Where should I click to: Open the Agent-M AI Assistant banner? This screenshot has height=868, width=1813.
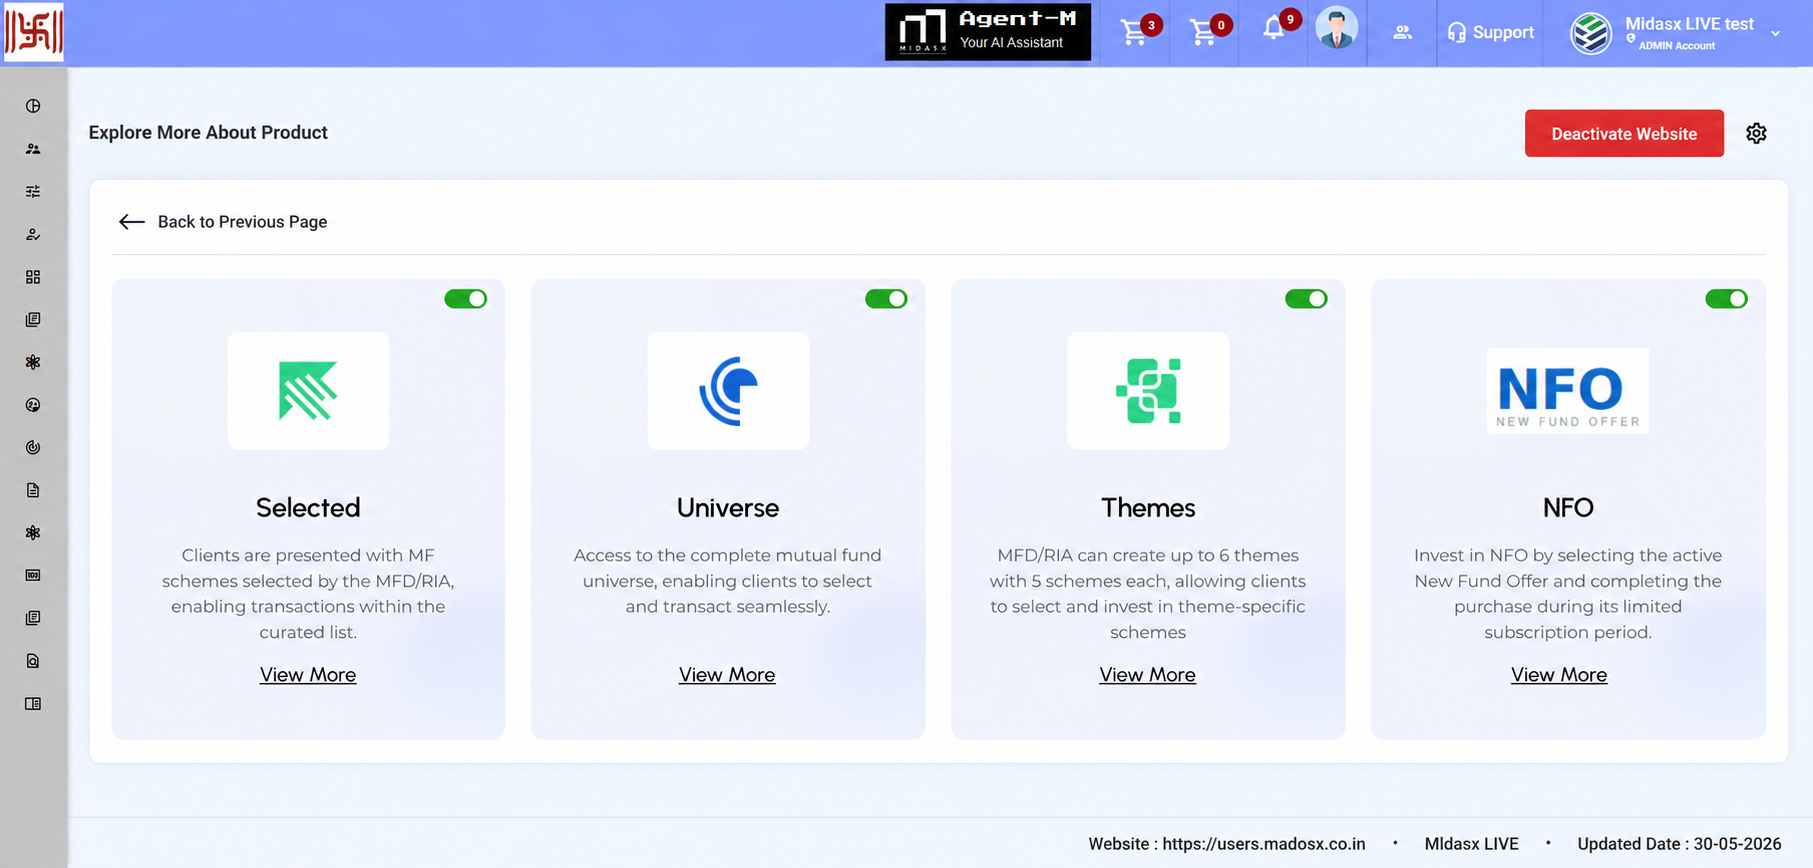click(988, 32)
